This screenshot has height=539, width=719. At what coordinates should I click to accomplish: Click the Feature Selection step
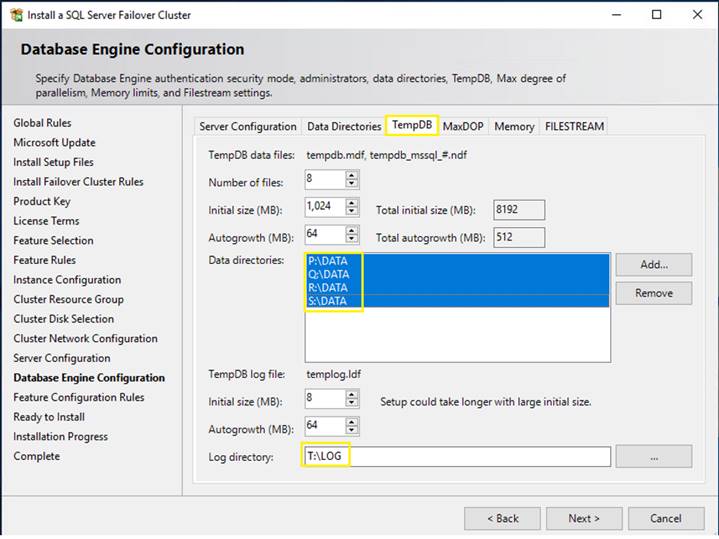pos(53,240)
